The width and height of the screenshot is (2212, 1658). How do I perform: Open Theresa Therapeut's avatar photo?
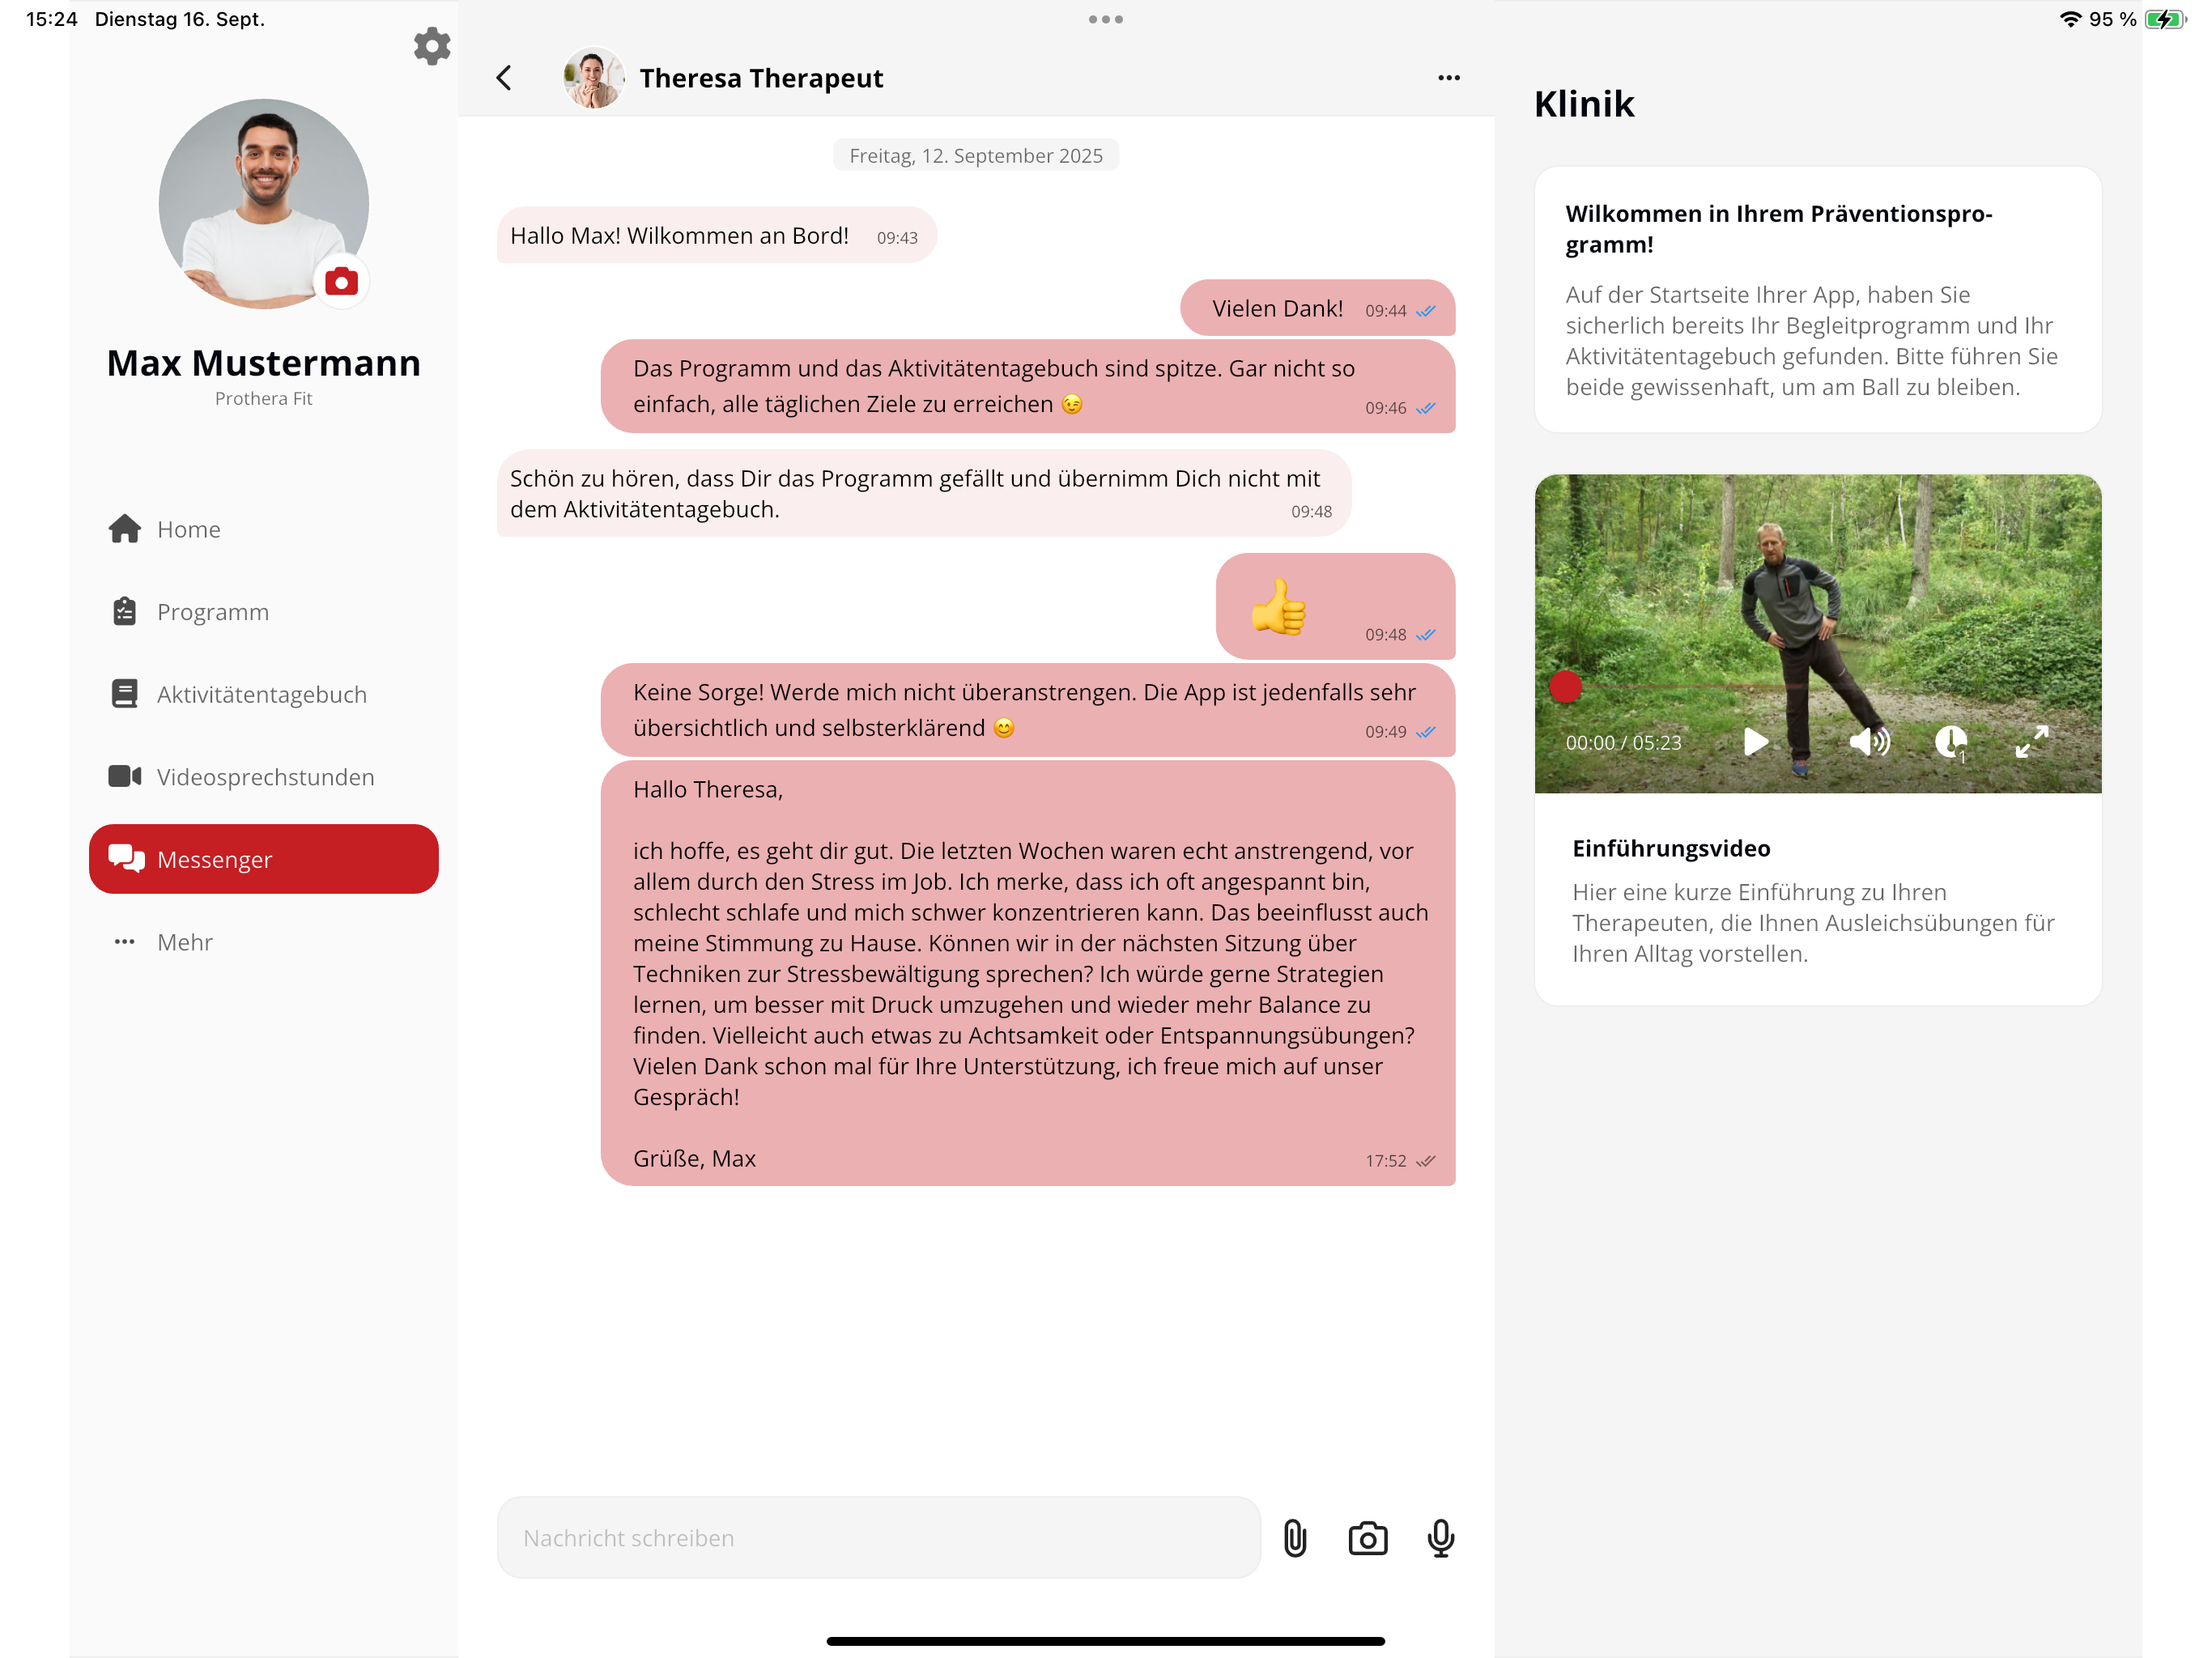594,78
